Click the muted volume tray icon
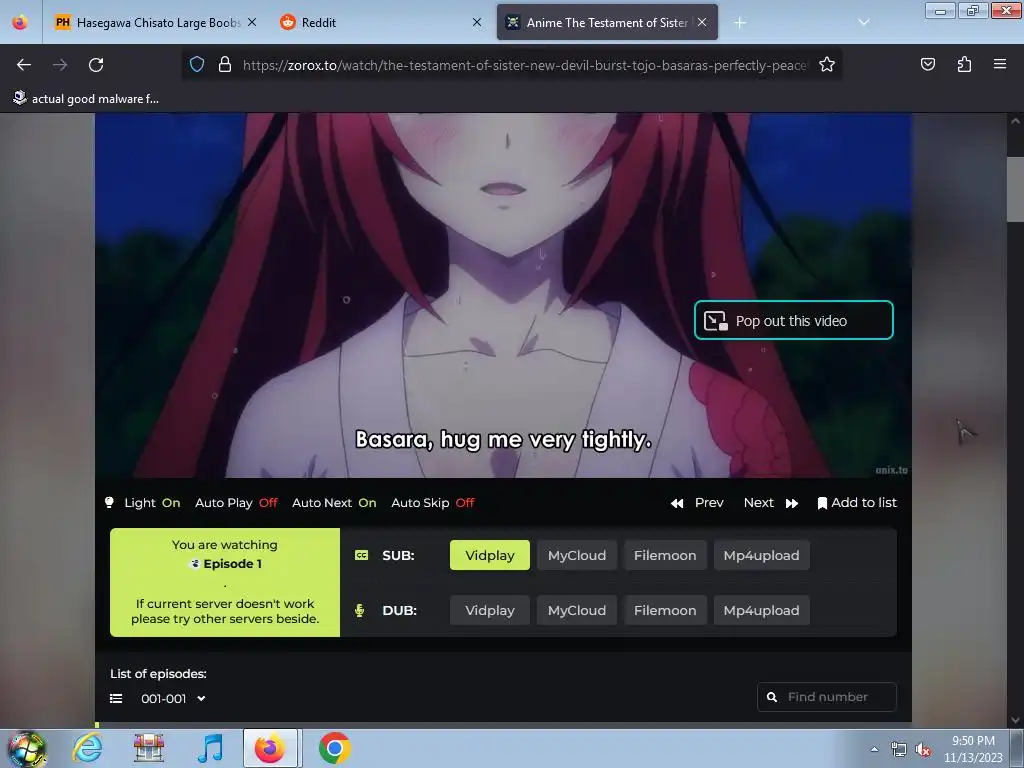This screenshot has height=768, width=1024. tap(923, 750)
